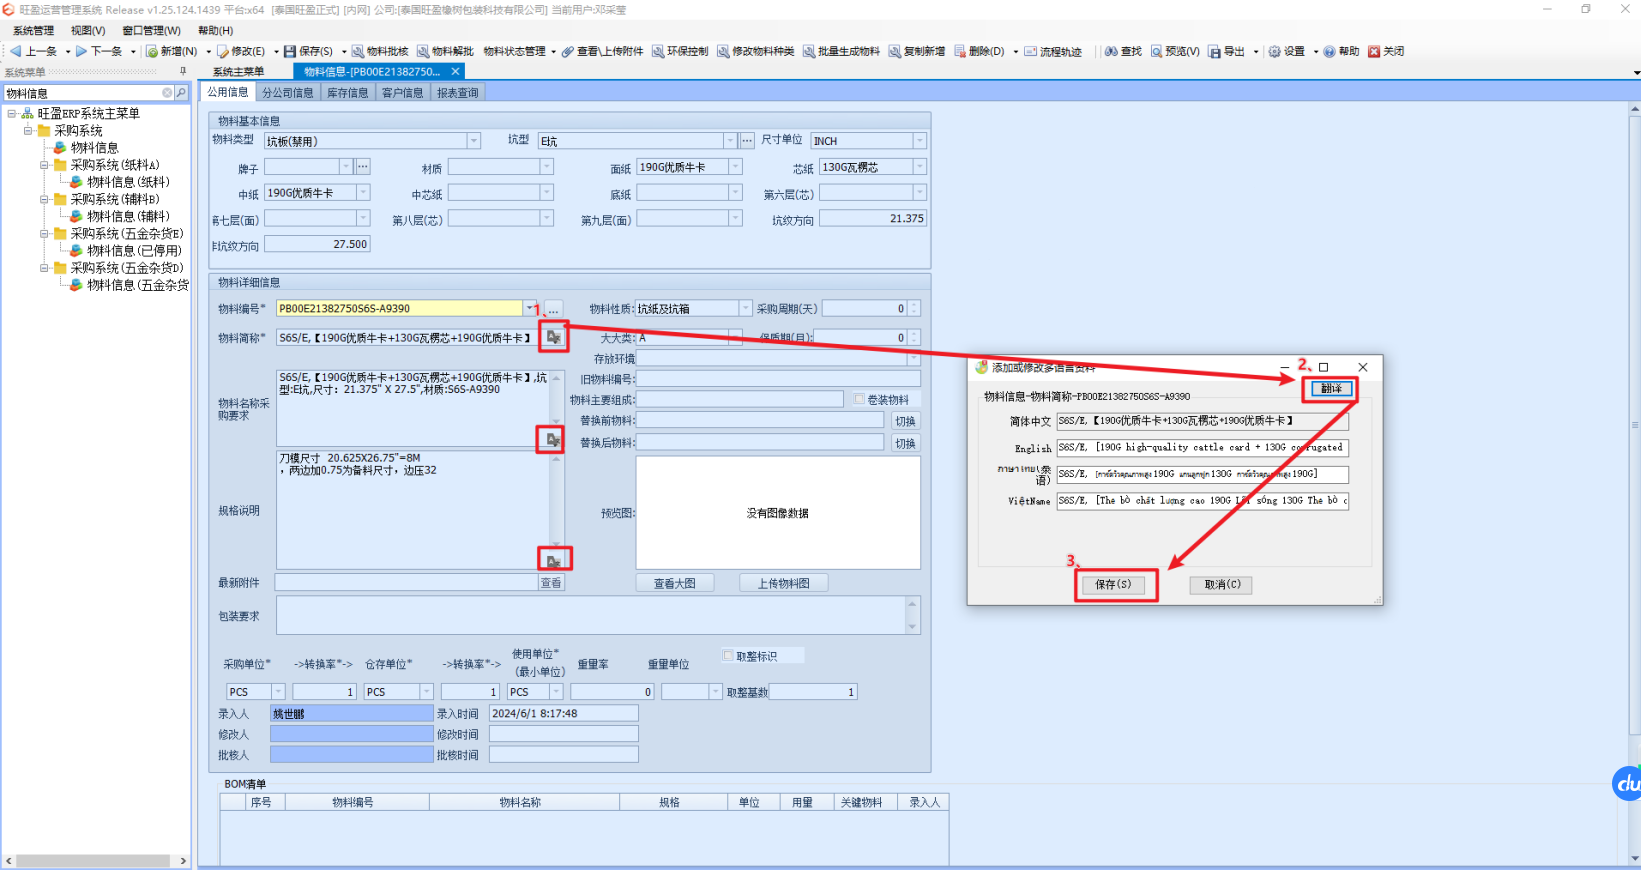The height and width of the screenshot is (870, 1641).
Task: Select 物料信息(辅料) tree item
Action: pyautogui.click(x=128, y=216)
